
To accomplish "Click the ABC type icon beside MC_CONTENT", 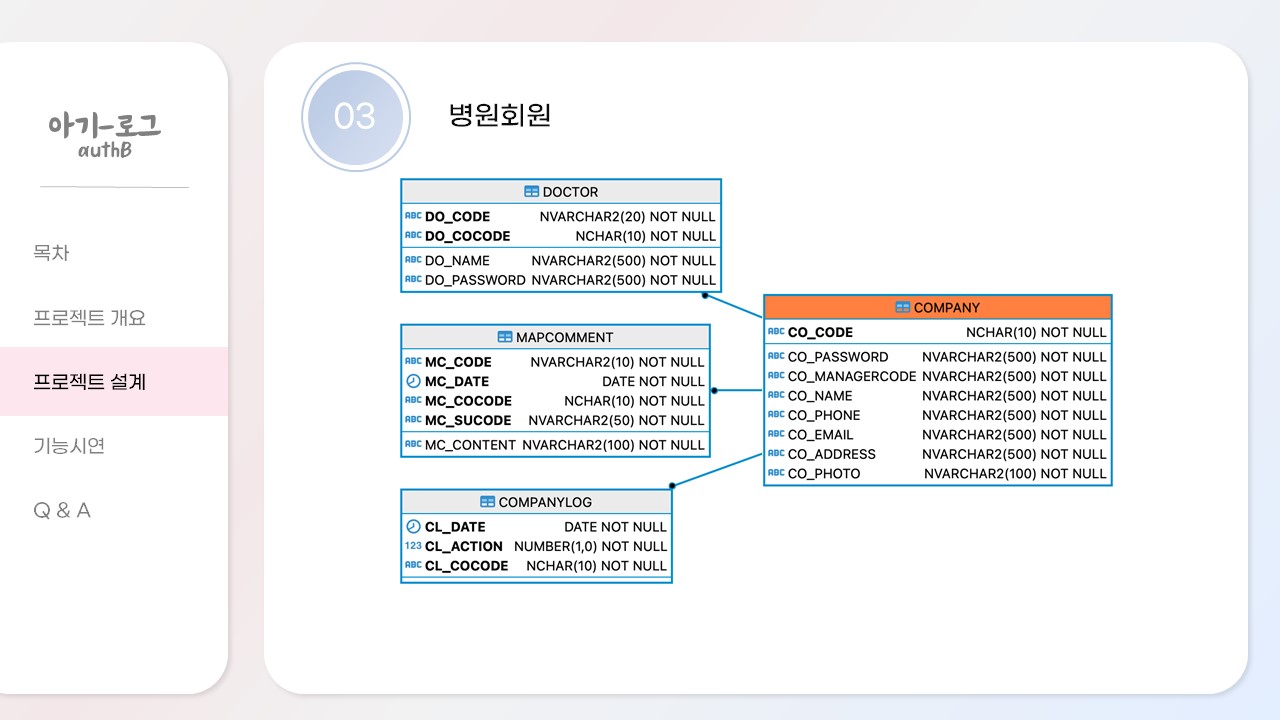I will [x=413, y=445].
